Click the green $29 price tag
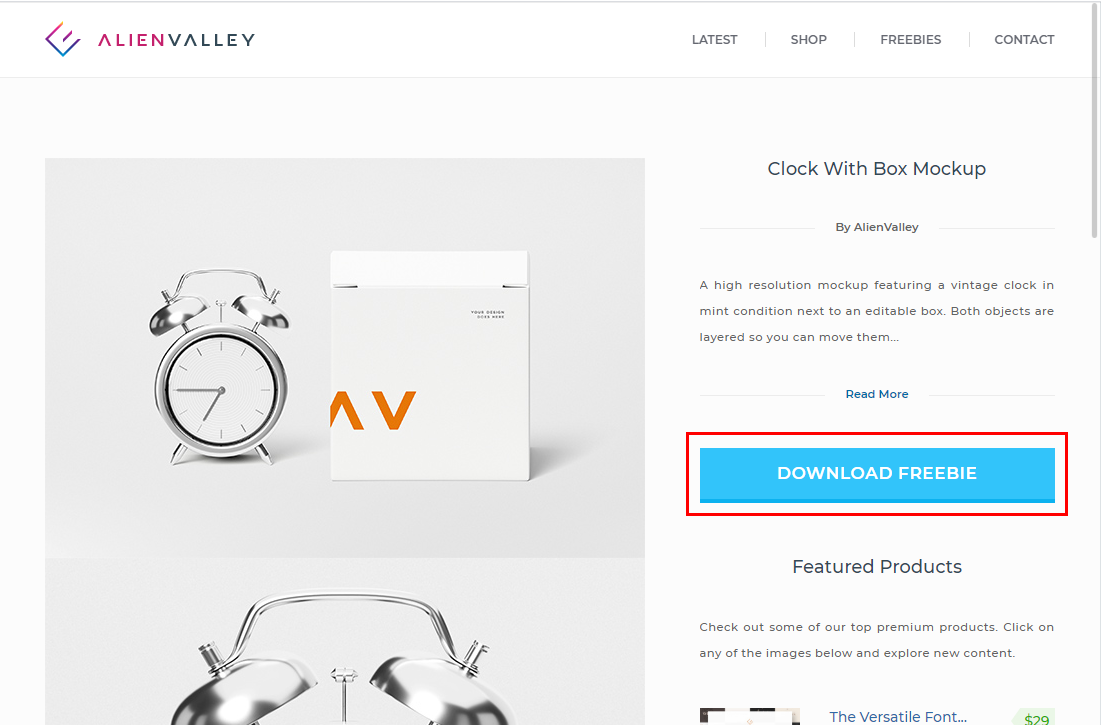 click(1036, 719)
